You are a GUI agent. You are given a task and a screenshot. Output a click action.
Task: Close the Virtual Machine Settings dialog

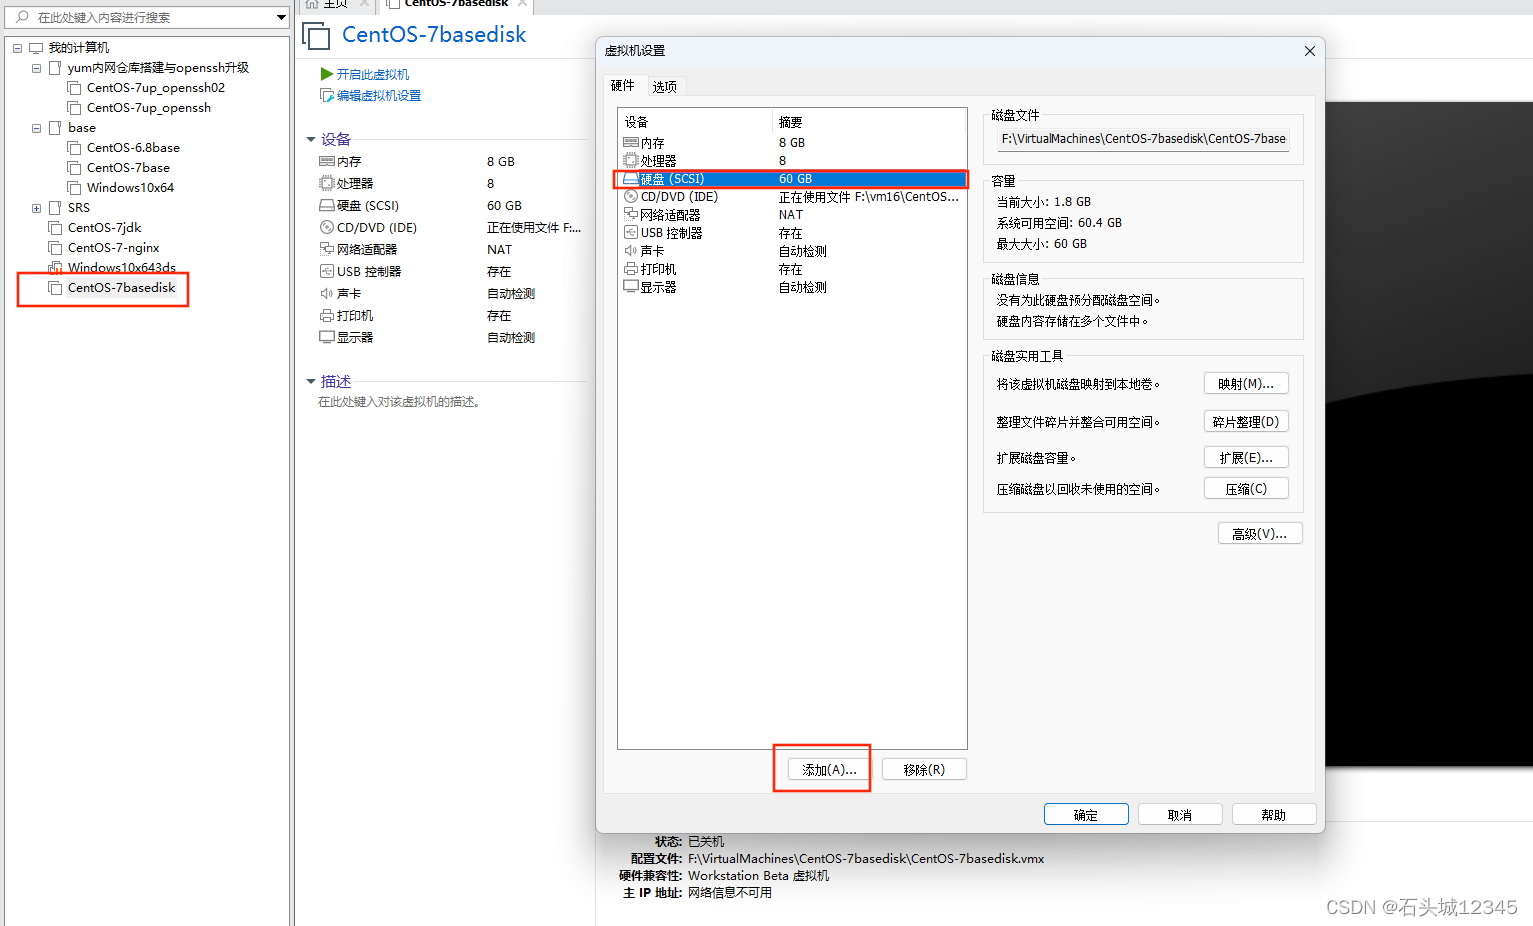point(1309,51)
